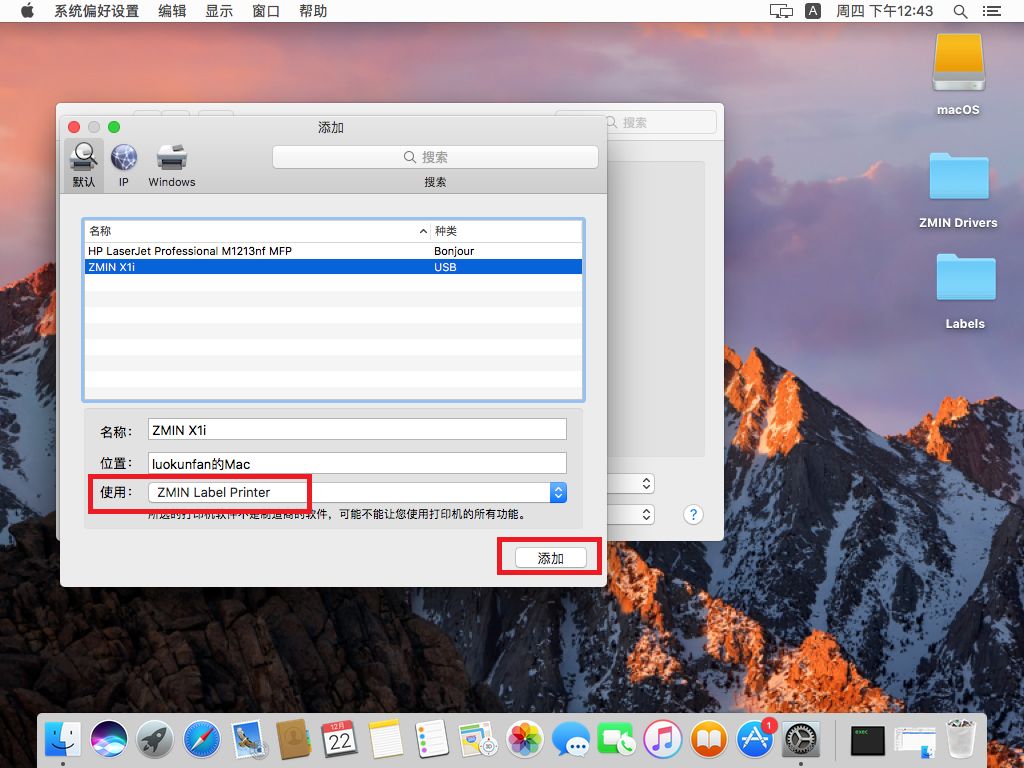Open Maps from the Dock
This screenshot has width=1024, height=768.
(478, 740)
